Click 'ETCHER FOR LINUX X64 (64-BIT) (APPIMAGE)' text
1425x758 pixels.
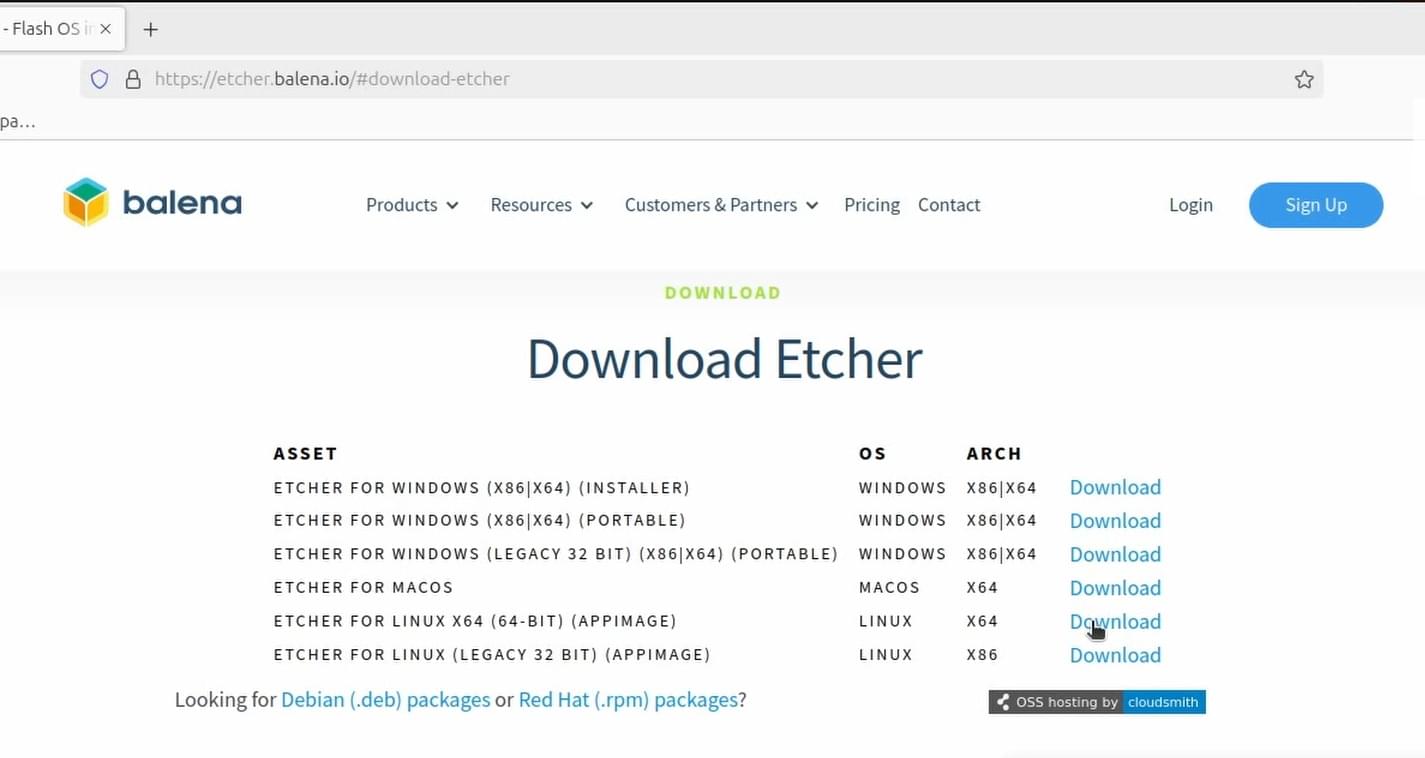point(475,621)
